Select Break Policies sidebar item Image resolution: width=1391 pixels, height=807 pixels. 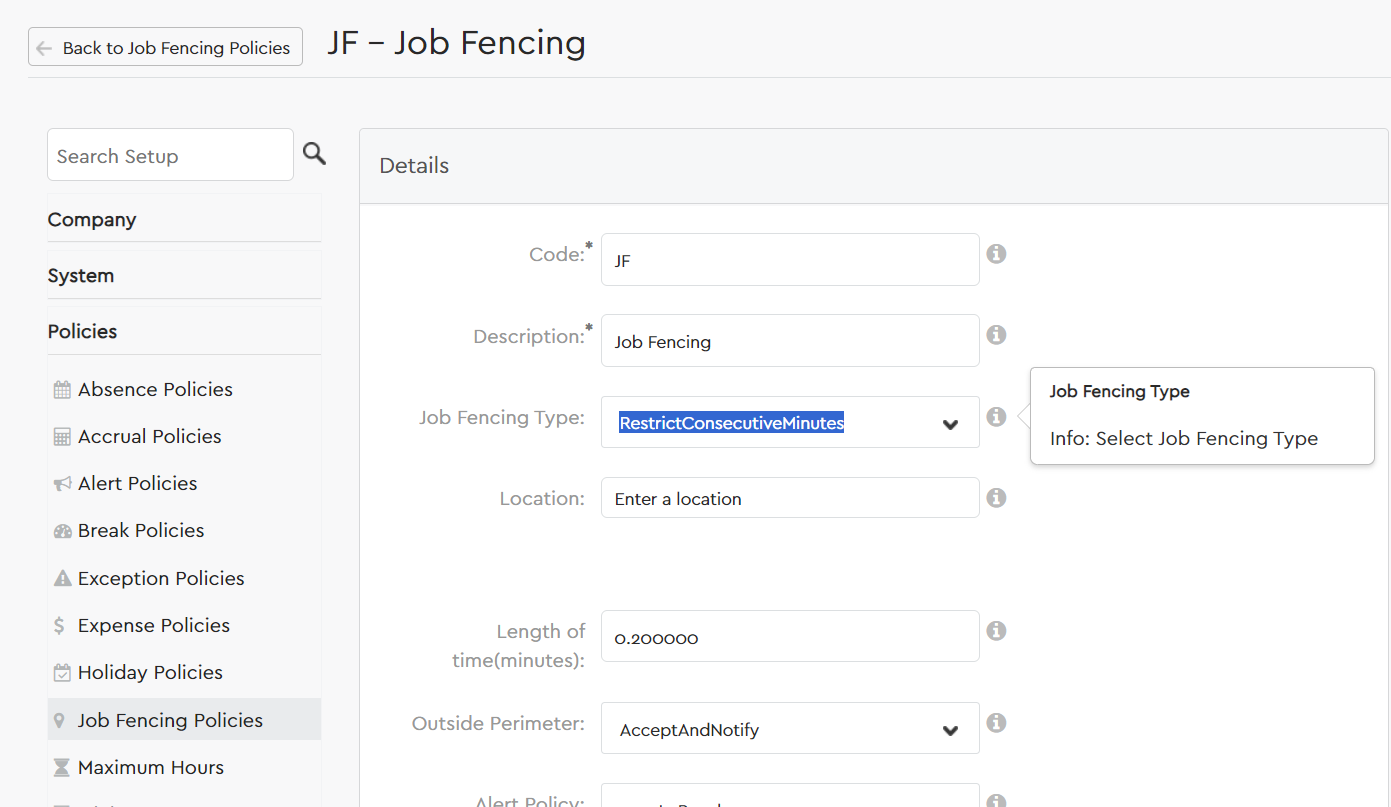pyautogui.click(x=141, y=531)
